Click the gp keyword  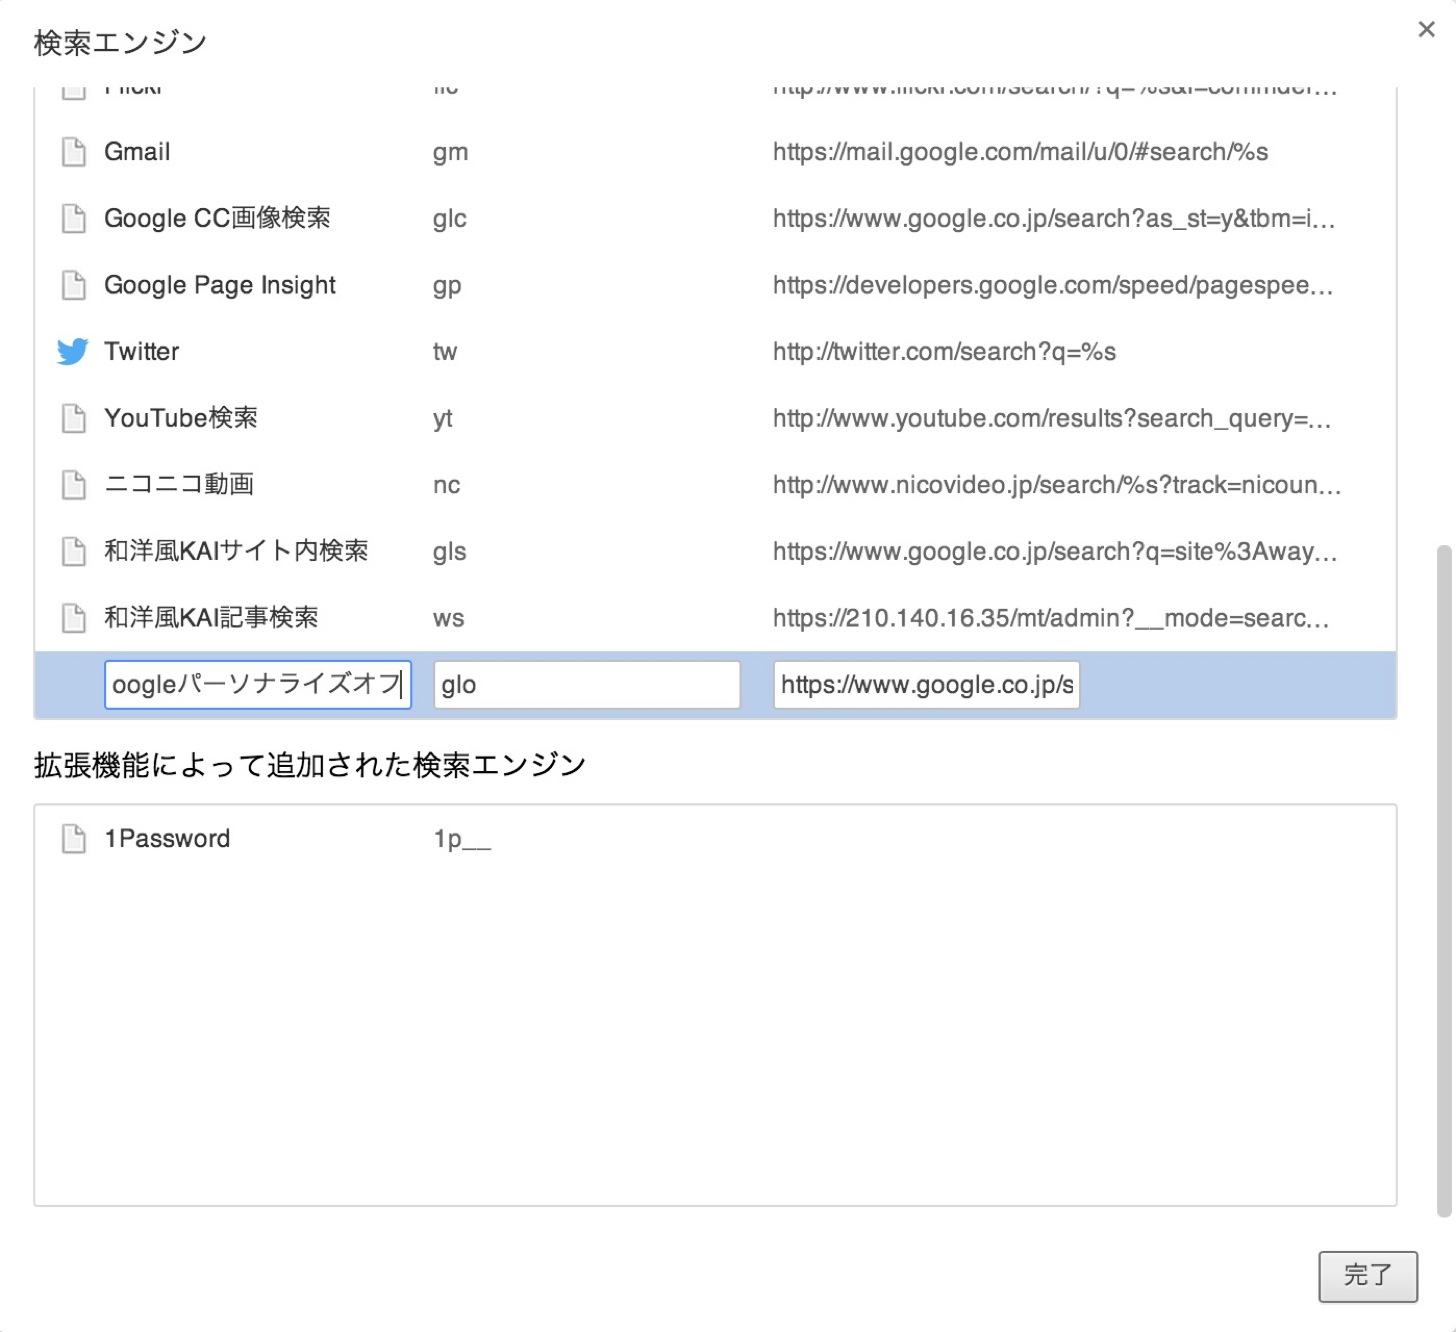tap(447, 287)
